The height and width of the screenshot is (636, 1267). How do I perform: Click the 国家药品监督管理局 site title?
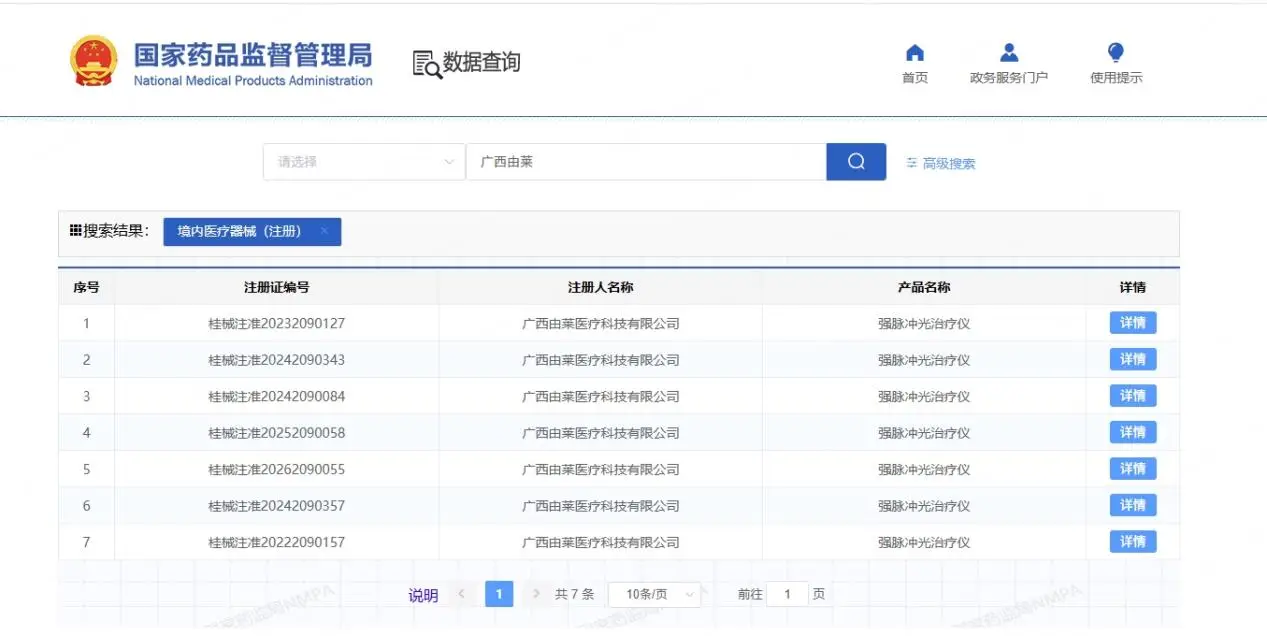pyautogui.click(x=253, y=54)
